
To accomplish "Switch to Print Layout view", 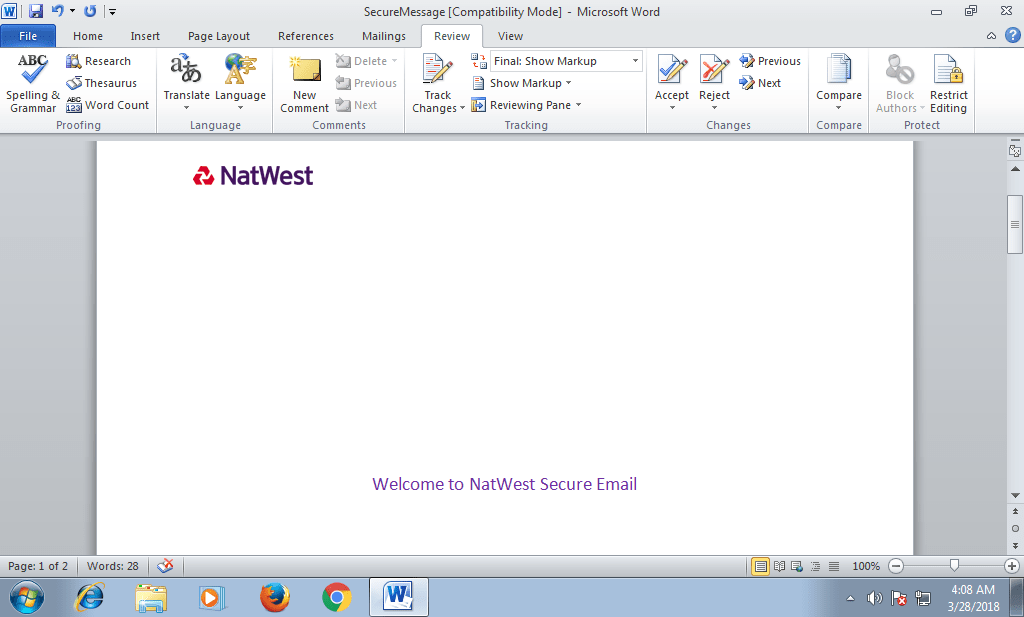I will [760, 566].
